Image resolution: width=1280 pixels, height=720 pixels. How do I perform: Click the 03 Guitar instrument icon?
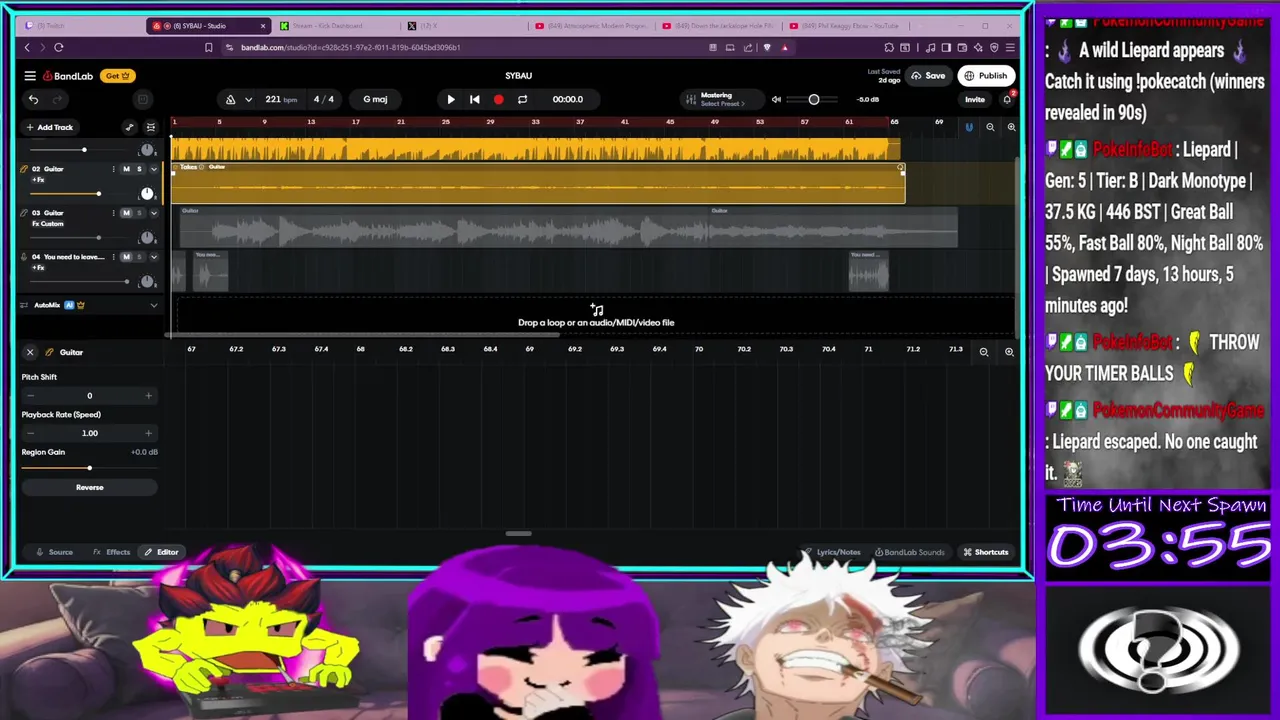(24, 213)
